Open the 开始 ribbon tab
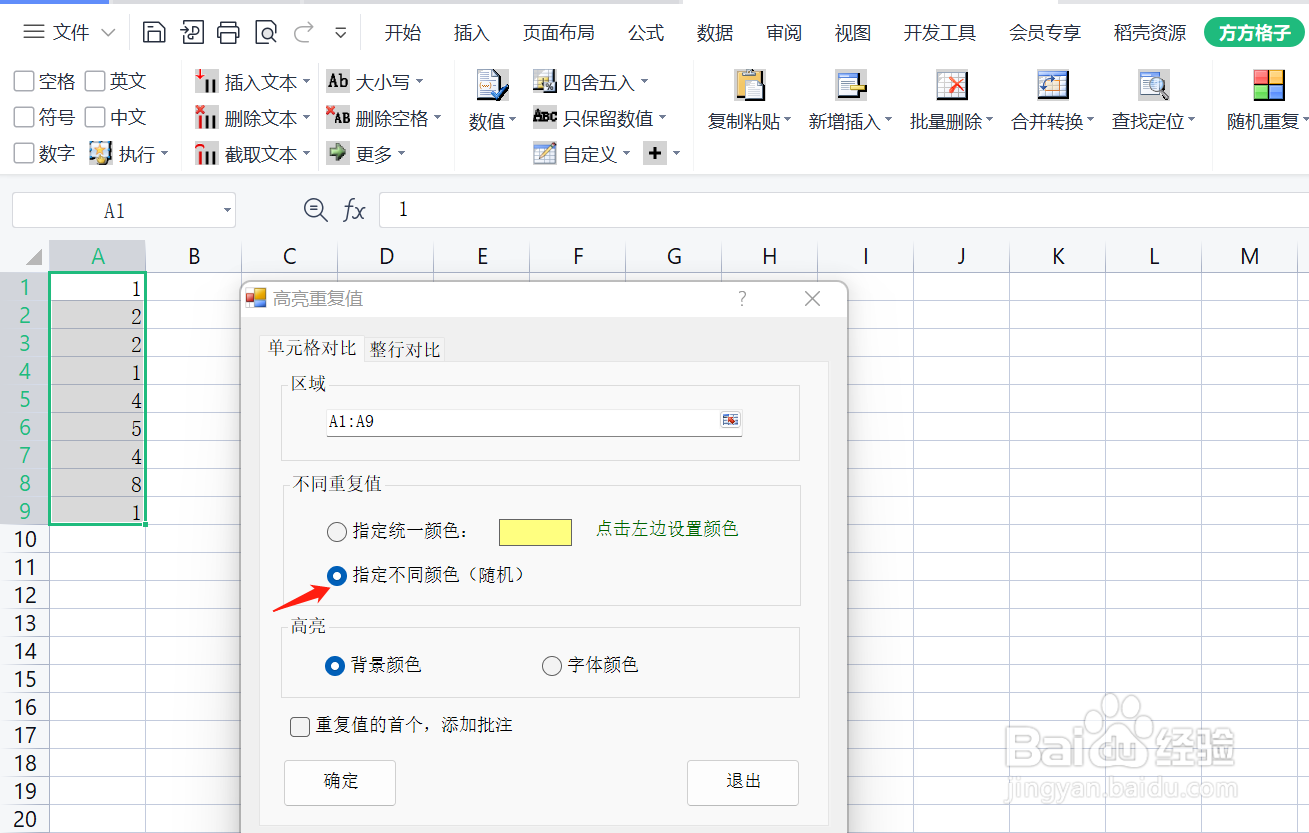1309x833 pixels. tap(403, 33)
